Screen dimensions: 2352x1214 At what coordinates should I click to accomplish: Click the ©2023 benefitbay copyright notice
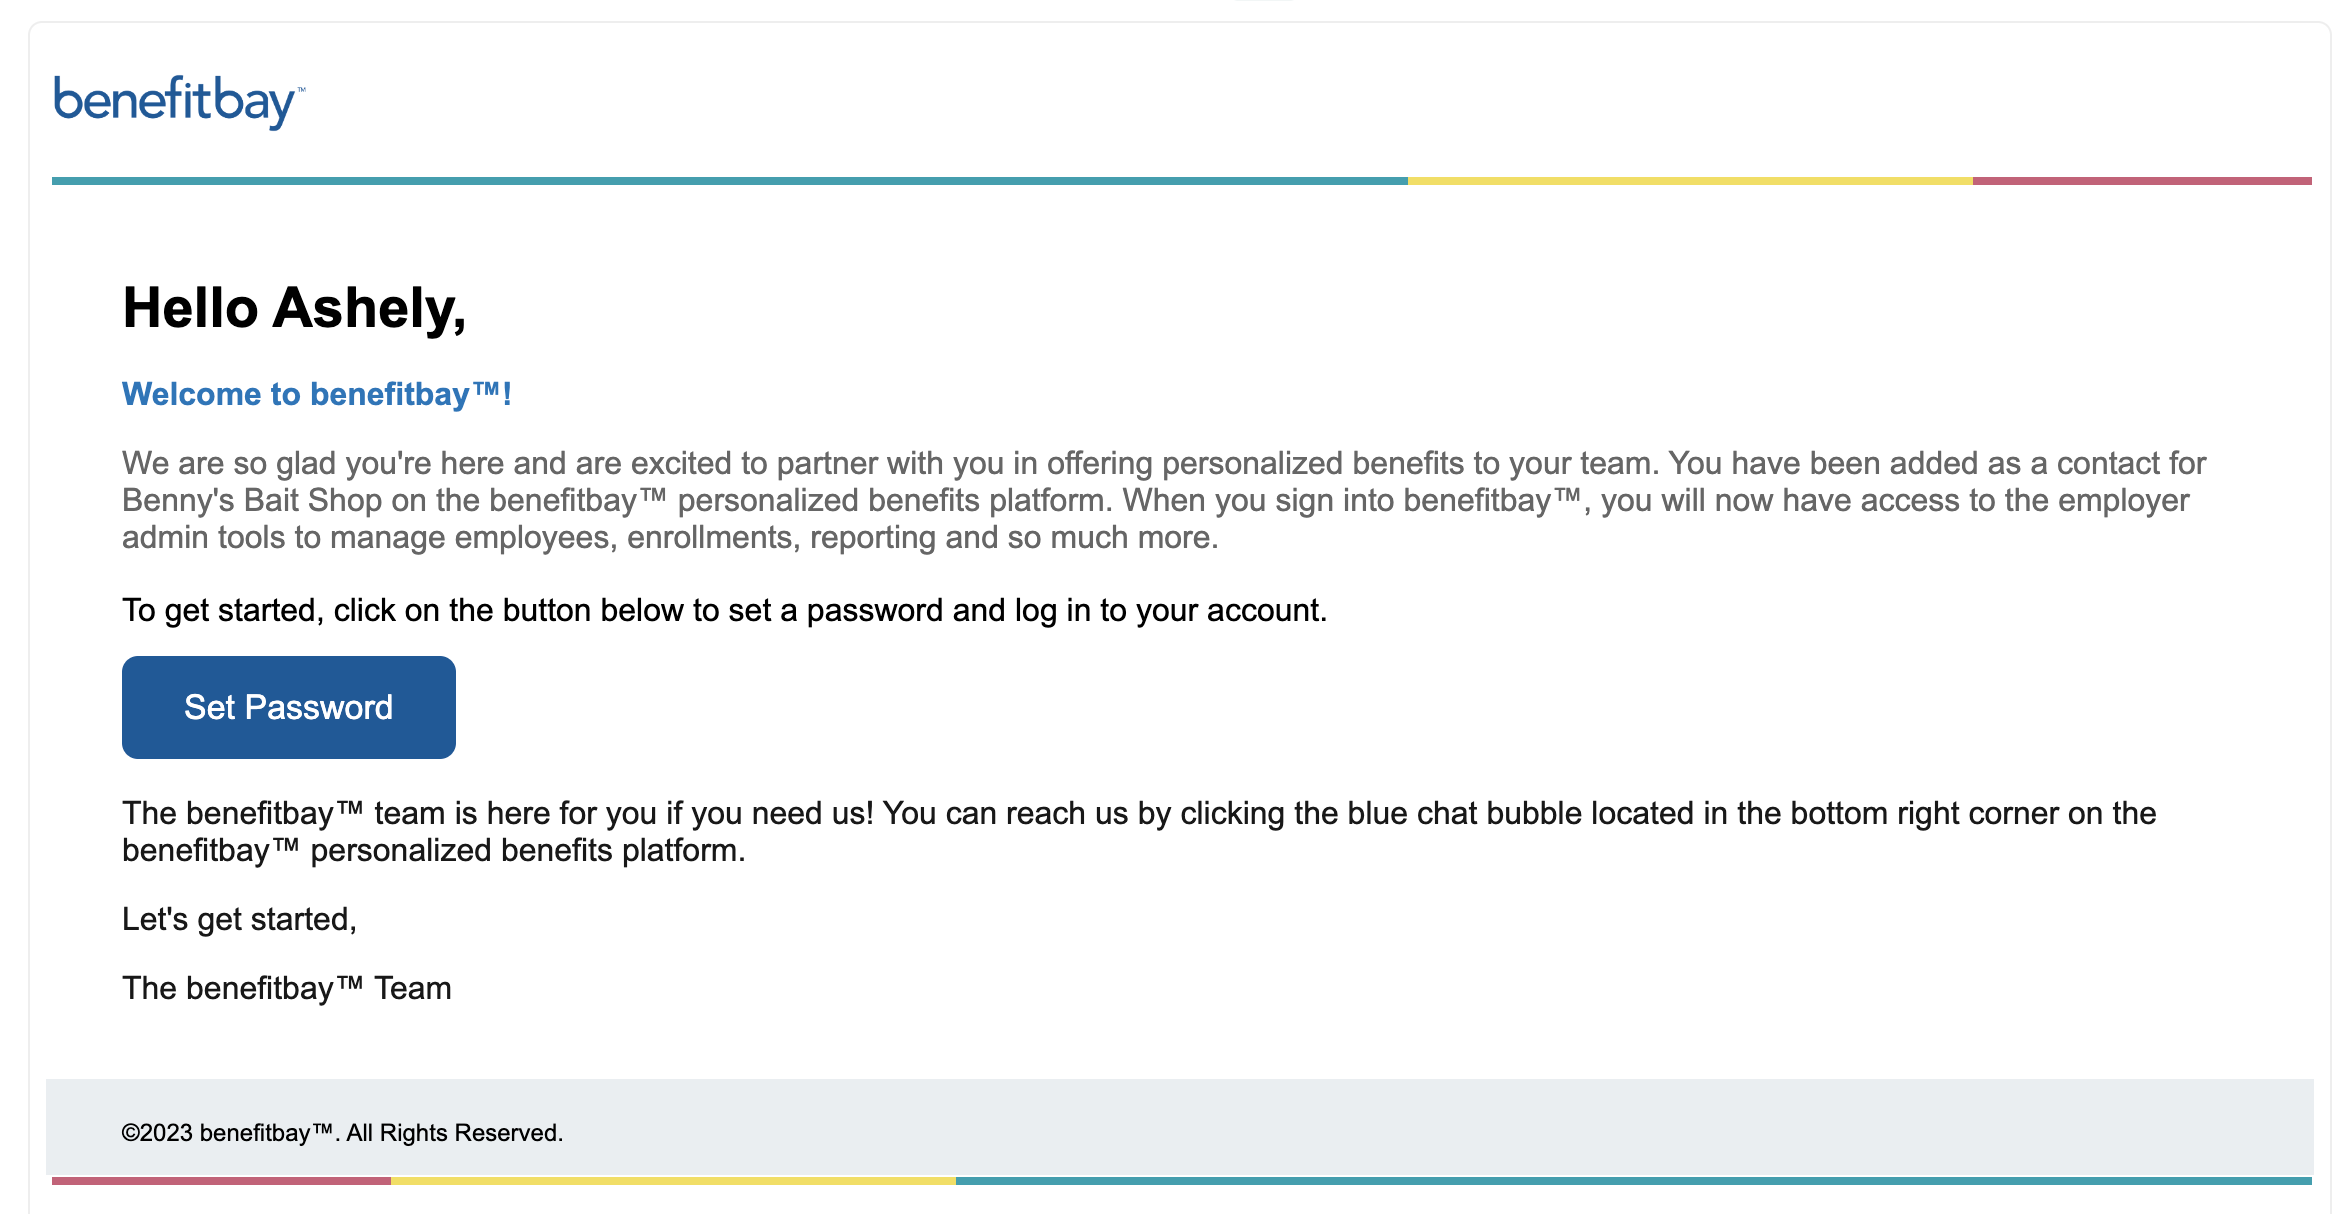(x=228, y=1133)
